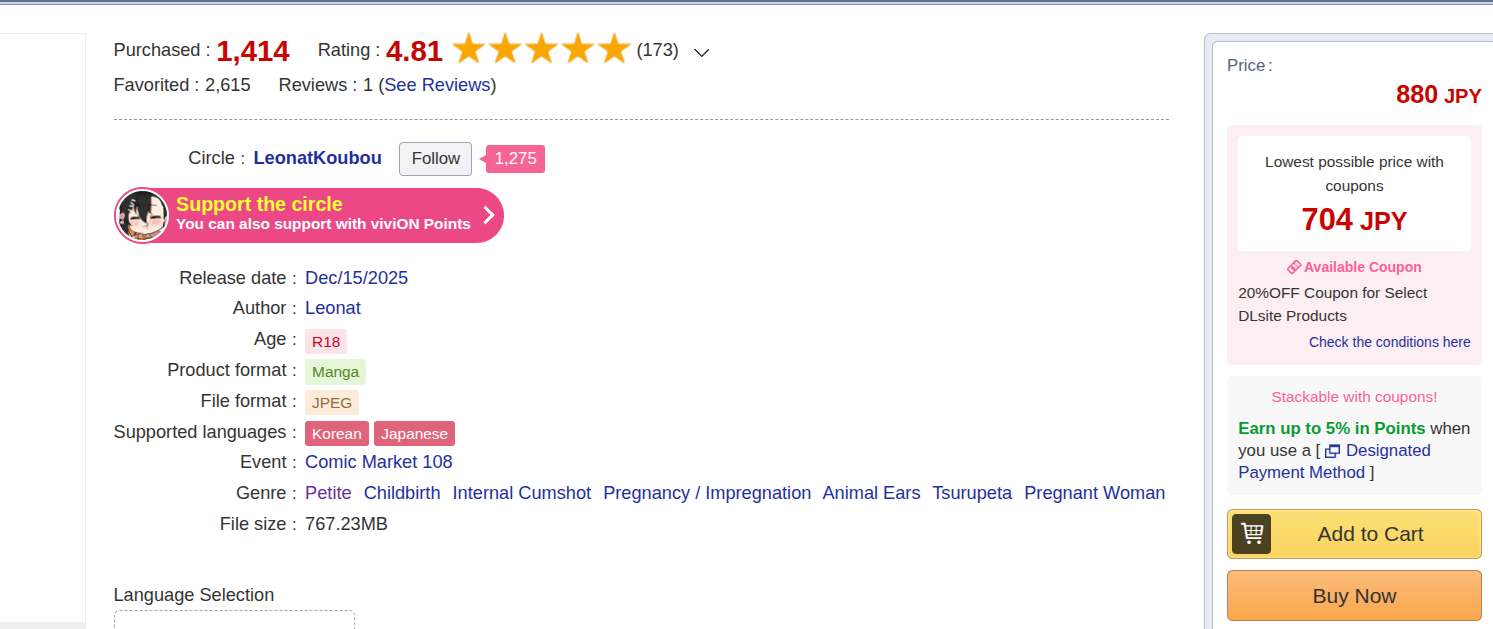The width and height of the screenshot is (1493, 629).
Task: Click the shopping cart icon
Action: click(x=1251, y=534)
